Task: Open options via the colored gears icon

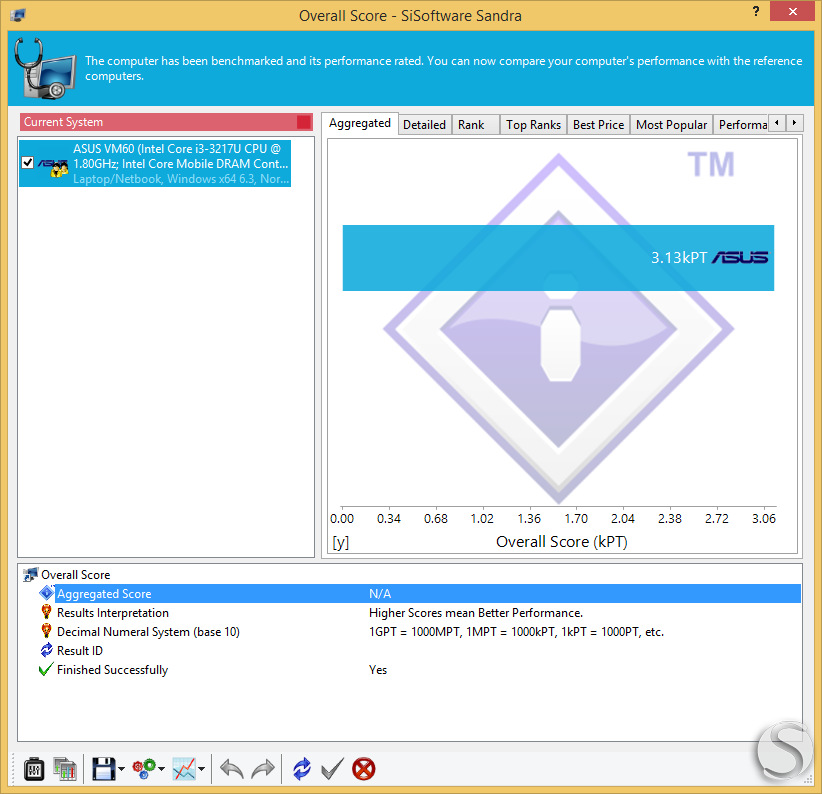Action: tap(144, 769)
